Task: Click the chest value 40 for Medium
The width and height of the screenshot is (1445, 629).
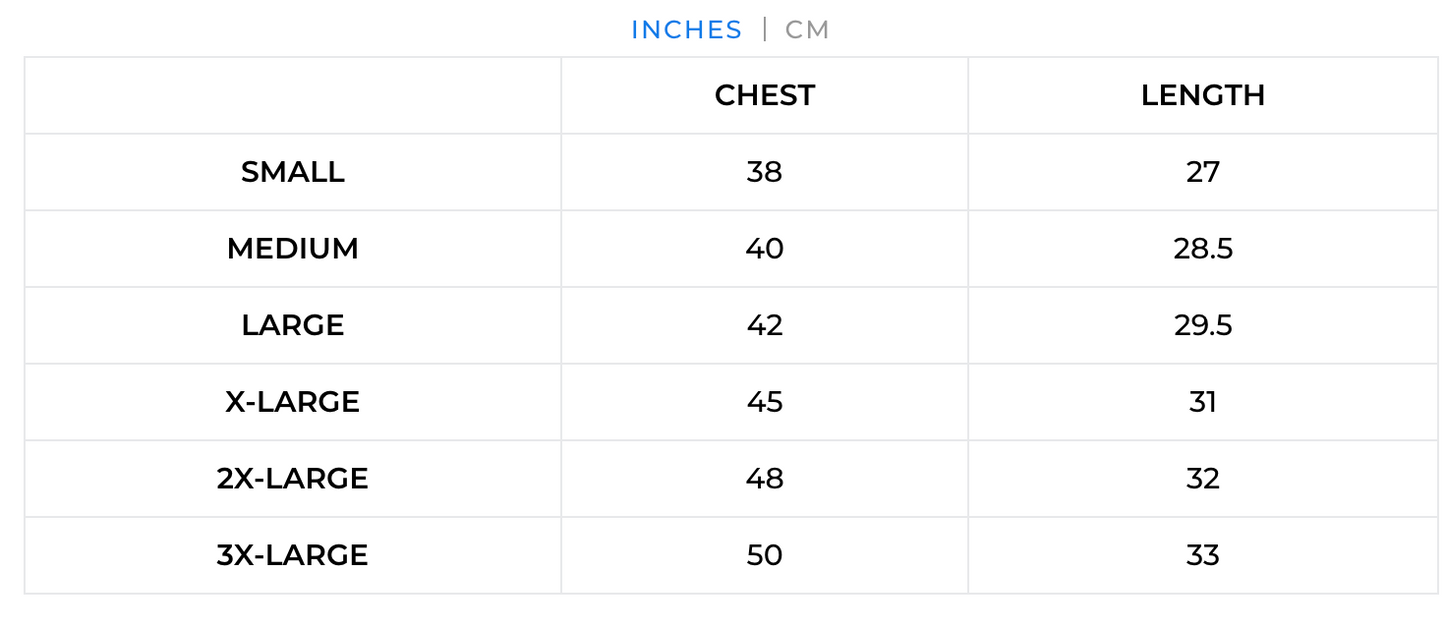Action: (764, 248)
